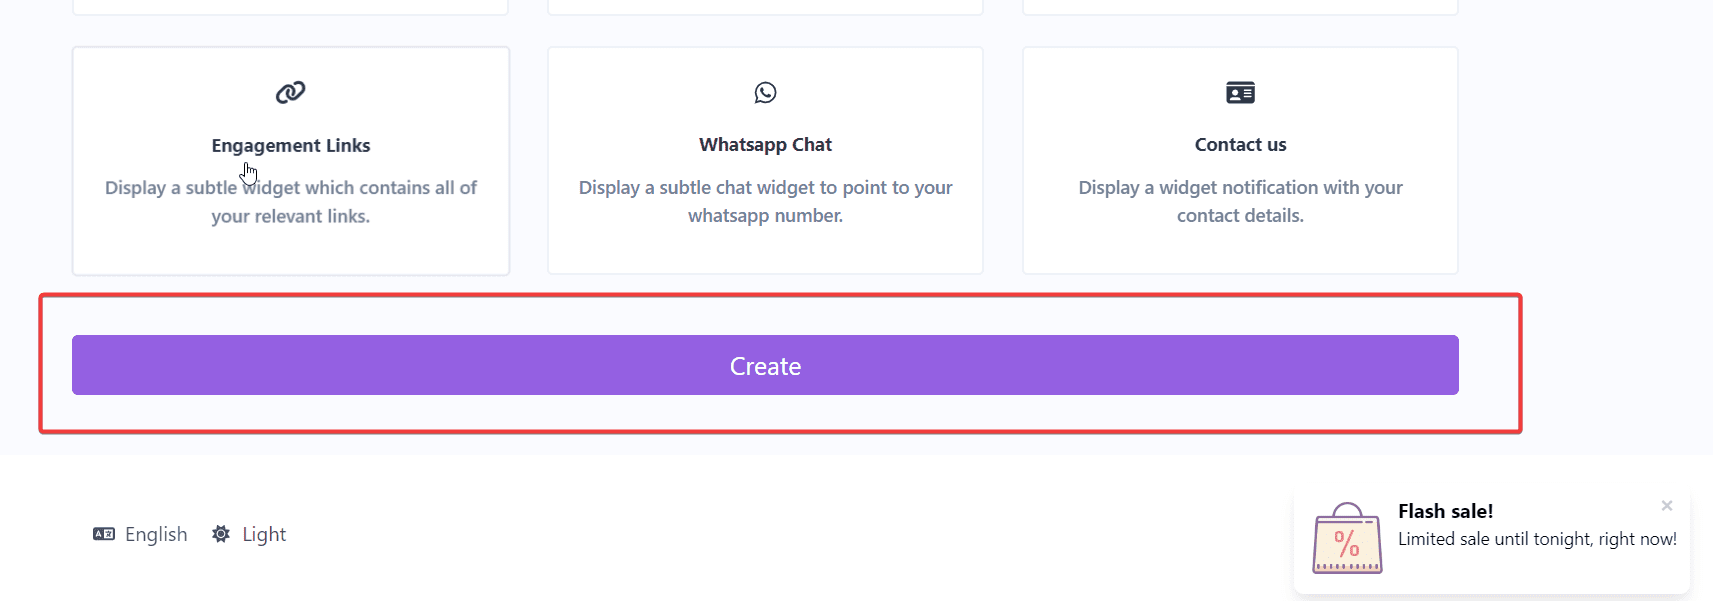The width and height of the screenshot is (1713, 601).
Task: Choose the Contact us widget card
Action: pos(1240,250)
